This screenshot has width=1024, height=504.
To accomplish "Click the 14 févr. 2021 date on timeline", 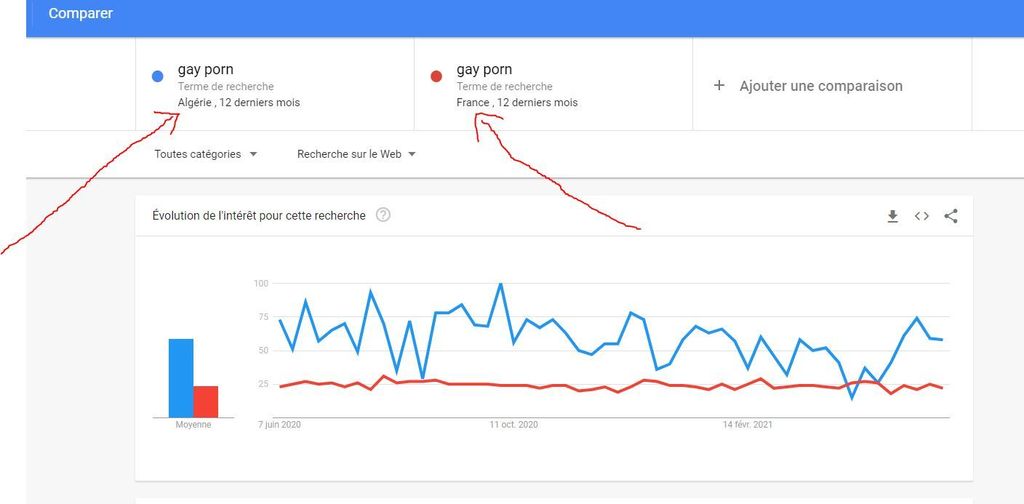I will coord(748,425).
